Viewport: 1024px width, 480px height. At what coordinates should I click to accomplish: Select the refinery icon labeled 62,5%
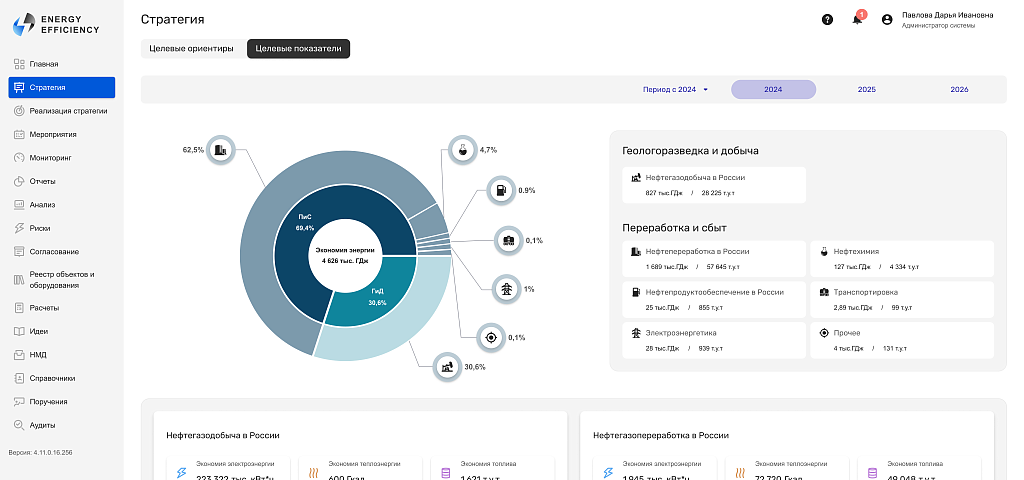click(x=221, y=150)
